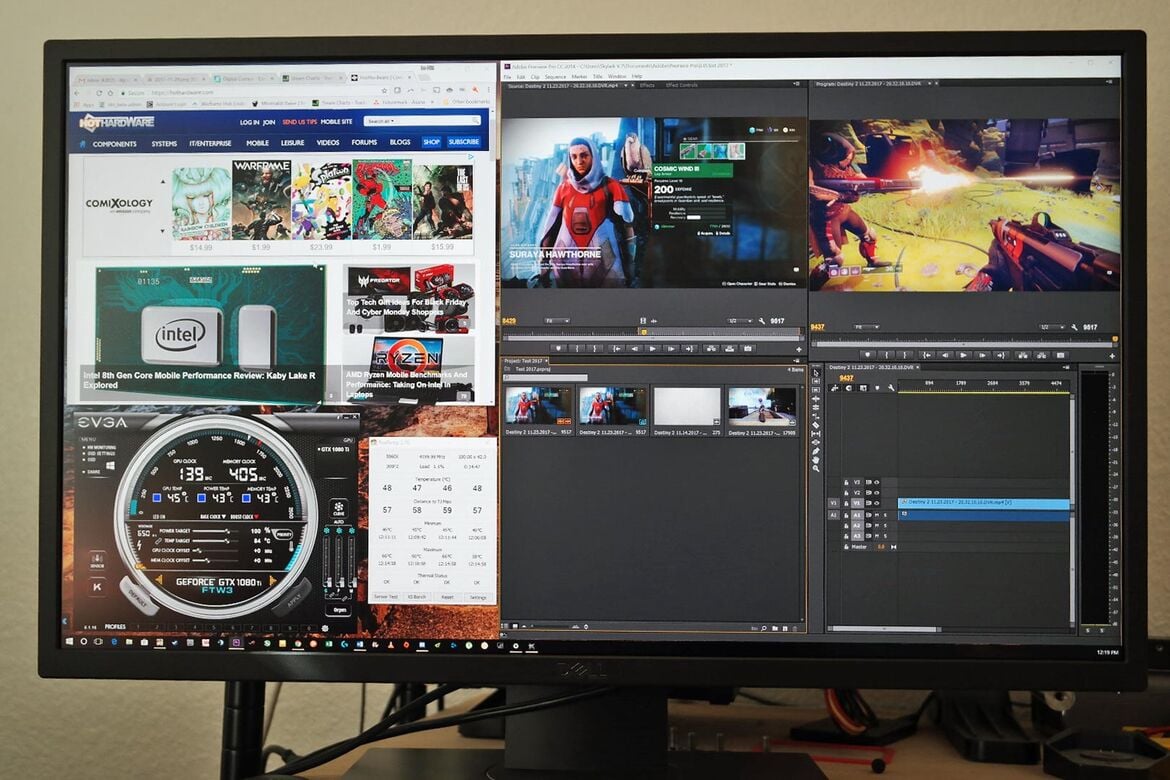Click the Source monitor wrench settings icon
Image resolution: width=1170 pixels, height=780 pixels.
coord(762,321)
